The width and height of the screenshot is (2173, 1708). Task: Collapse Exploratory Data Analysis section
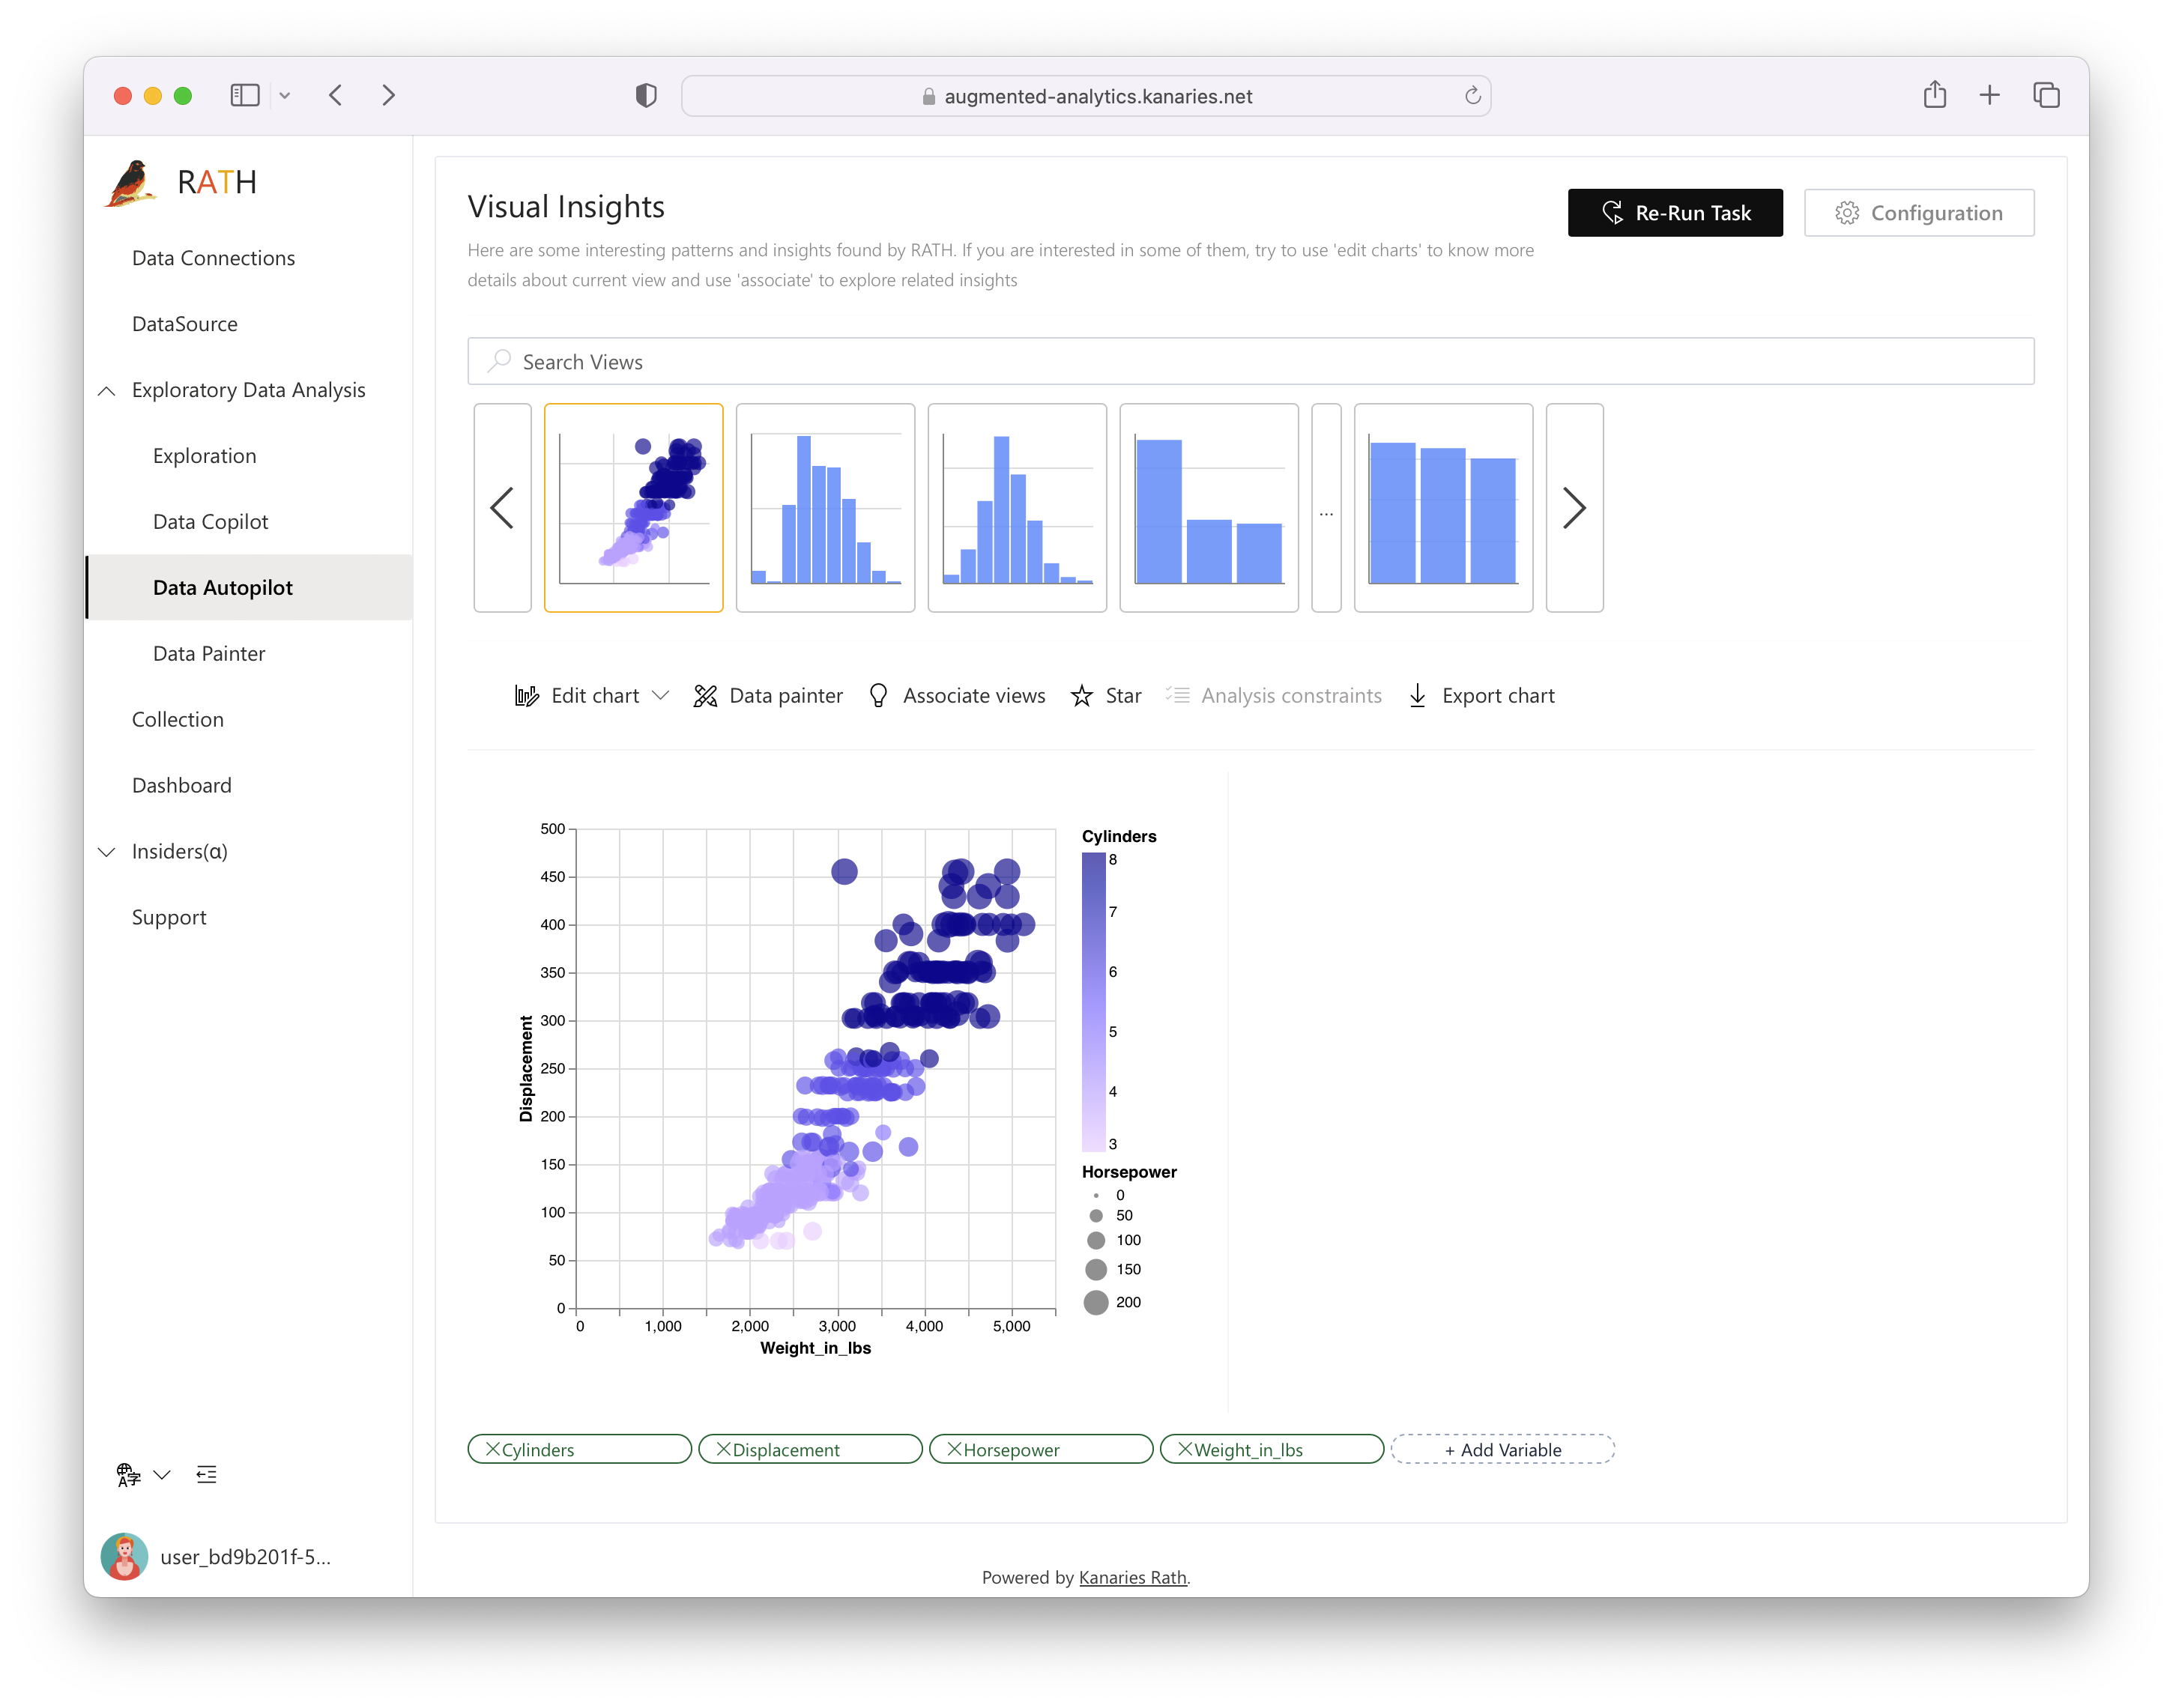(x=107, y=391)
